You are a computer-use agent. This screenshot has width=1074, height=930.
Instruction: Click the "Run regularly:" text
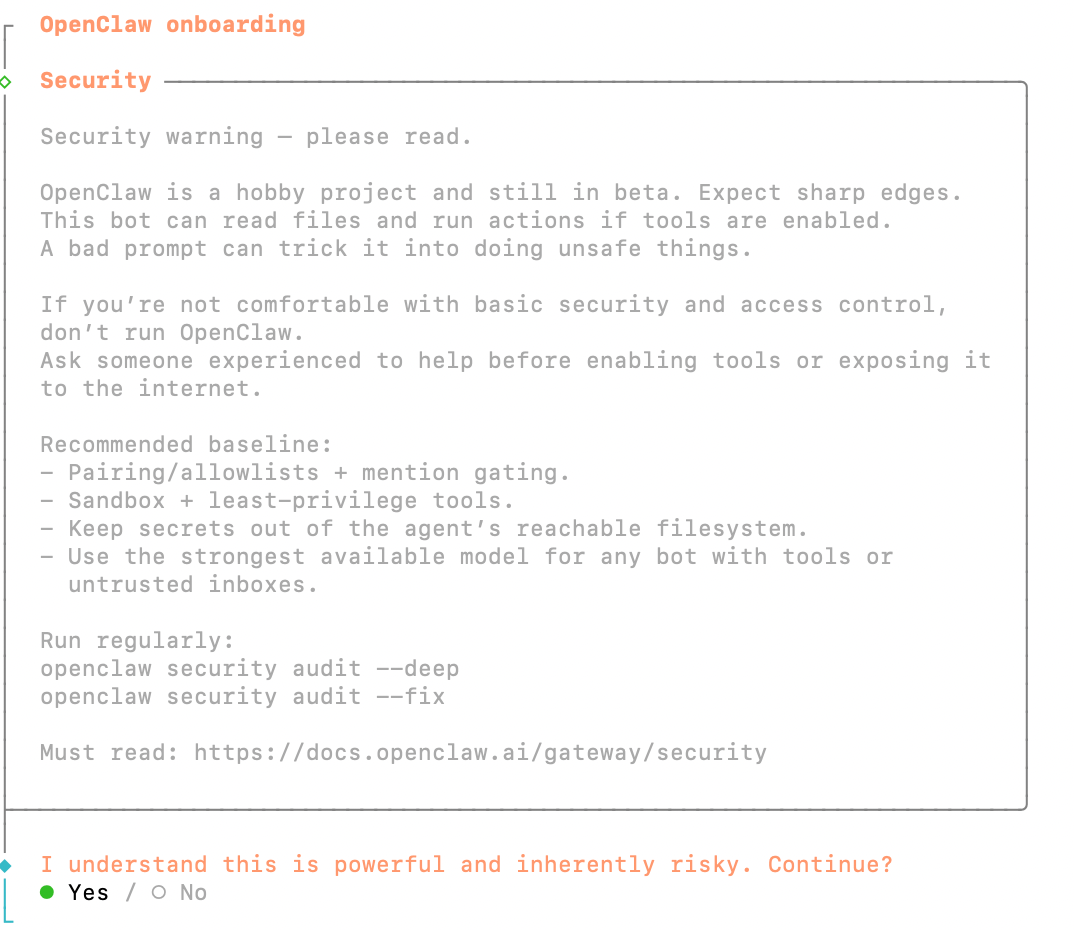(x=137, y=641)
